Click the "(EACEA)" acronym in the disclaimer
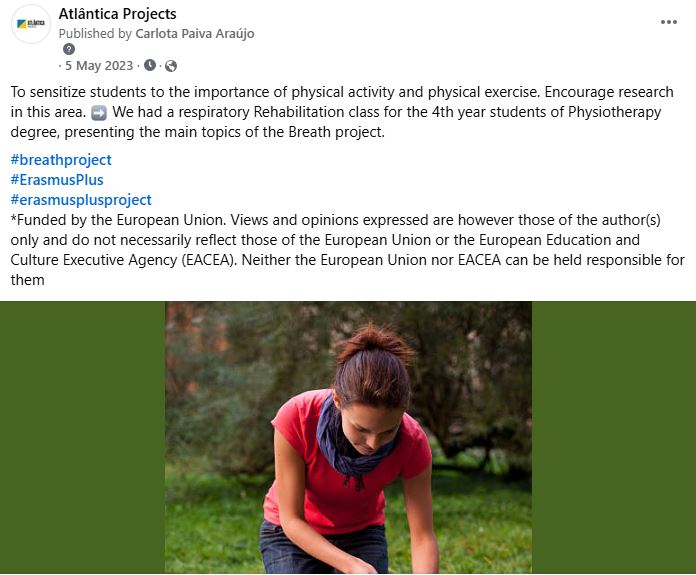 click(210, 260)
